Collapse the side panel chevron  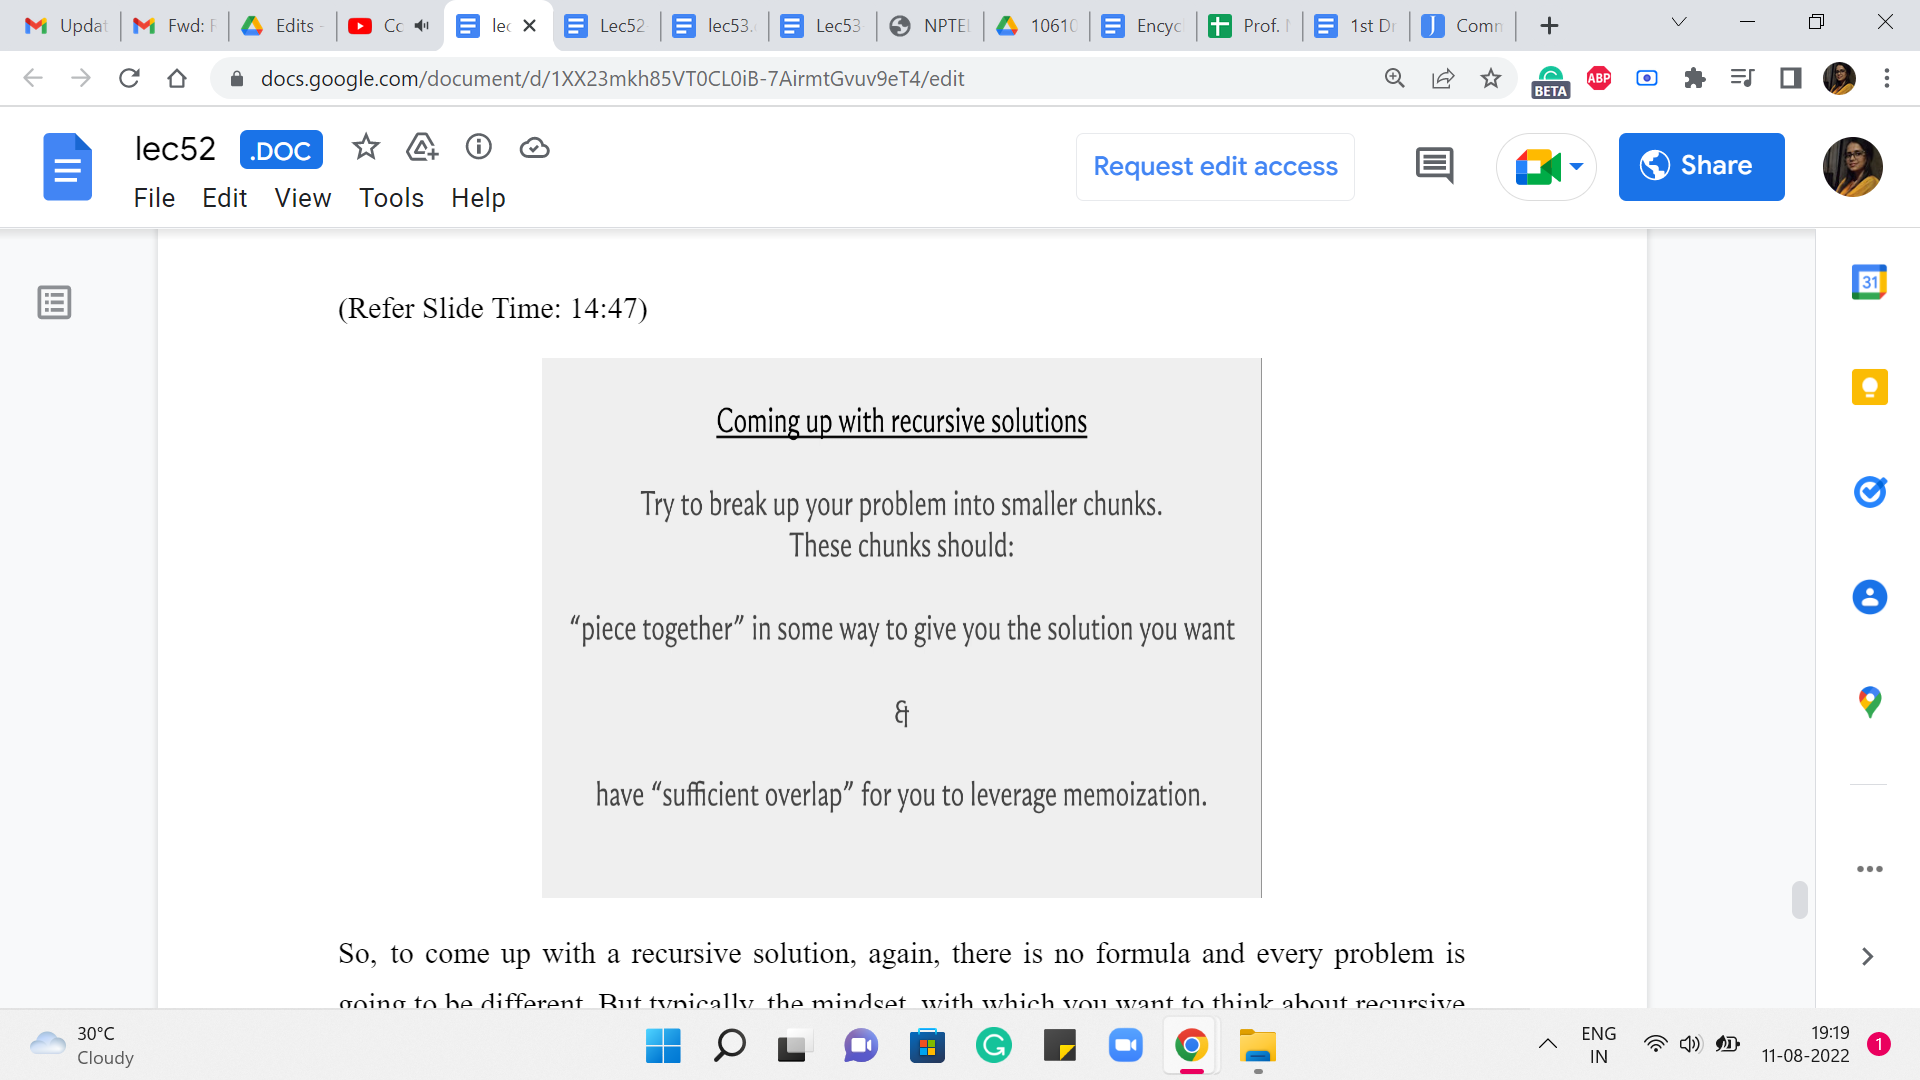(1867, 956)
